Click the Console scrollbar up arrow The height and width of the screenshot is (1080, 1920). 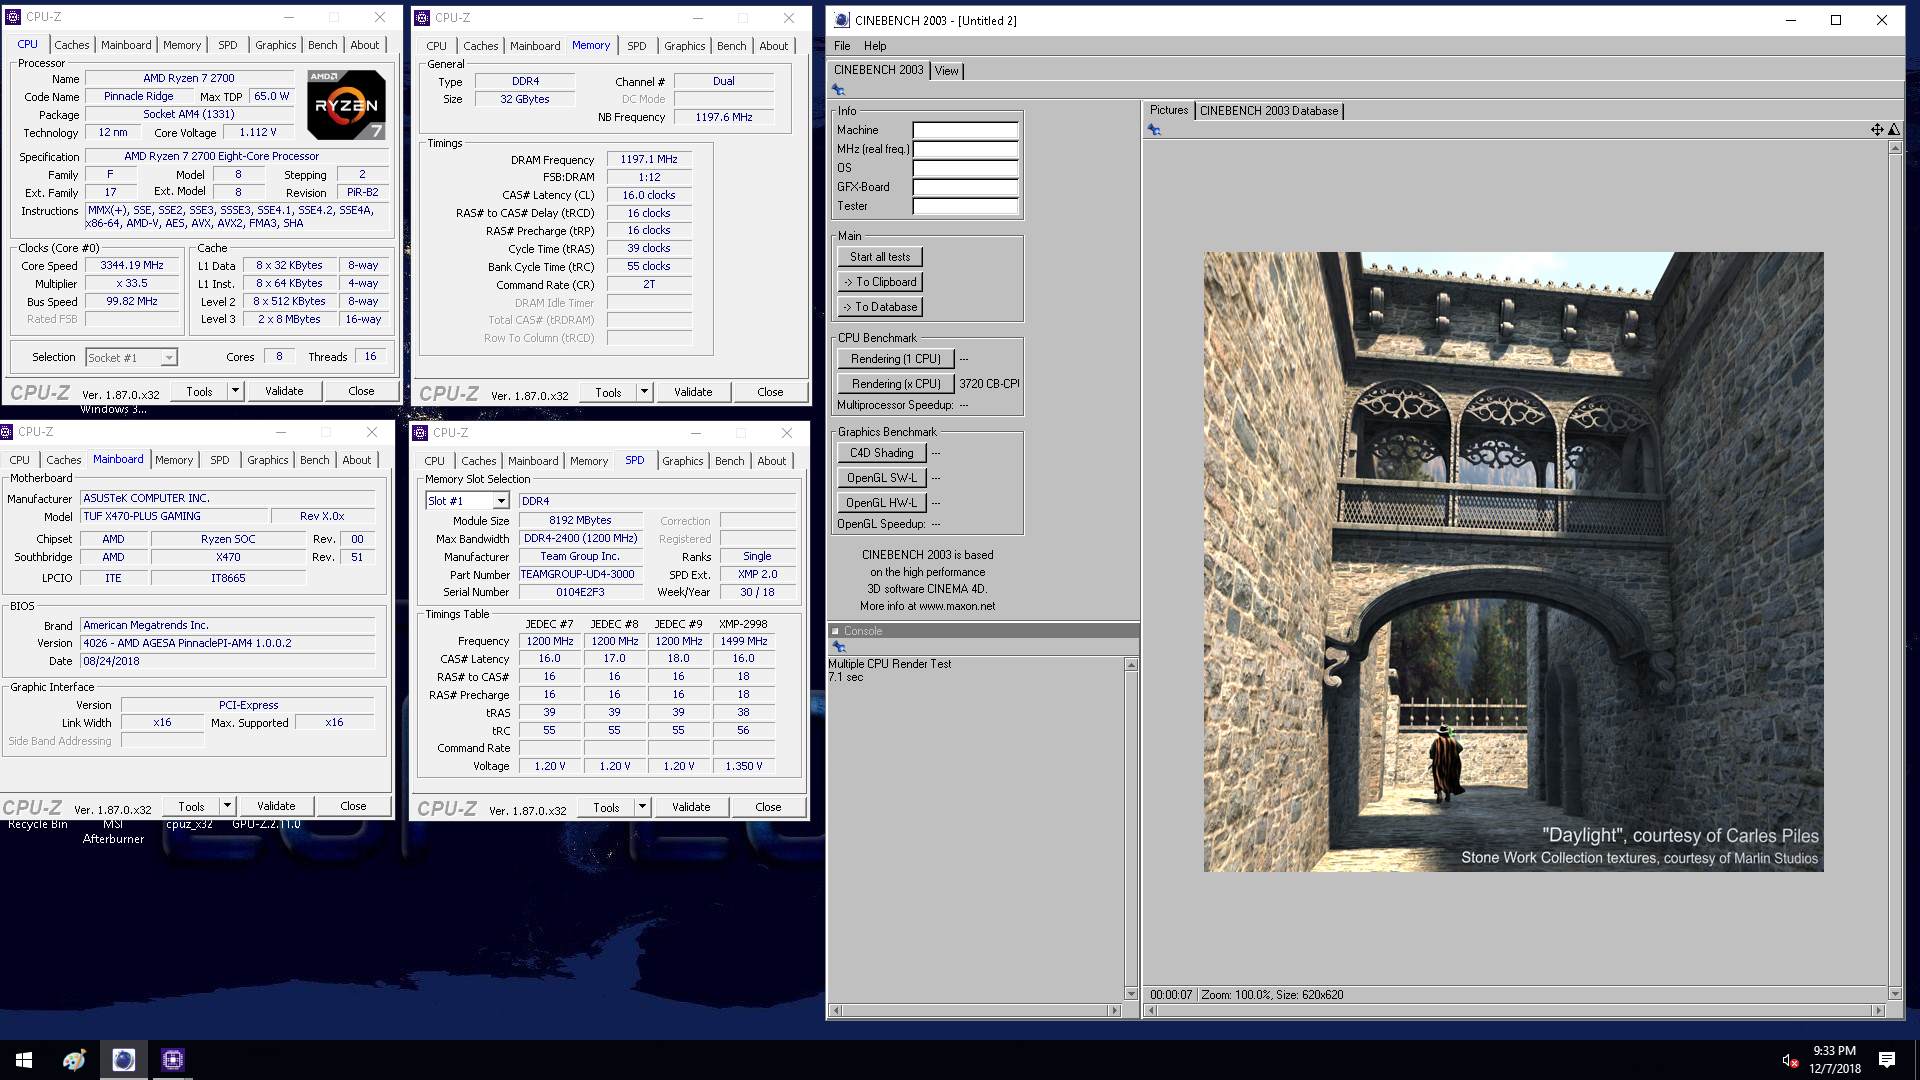[x=1131, y=665]
